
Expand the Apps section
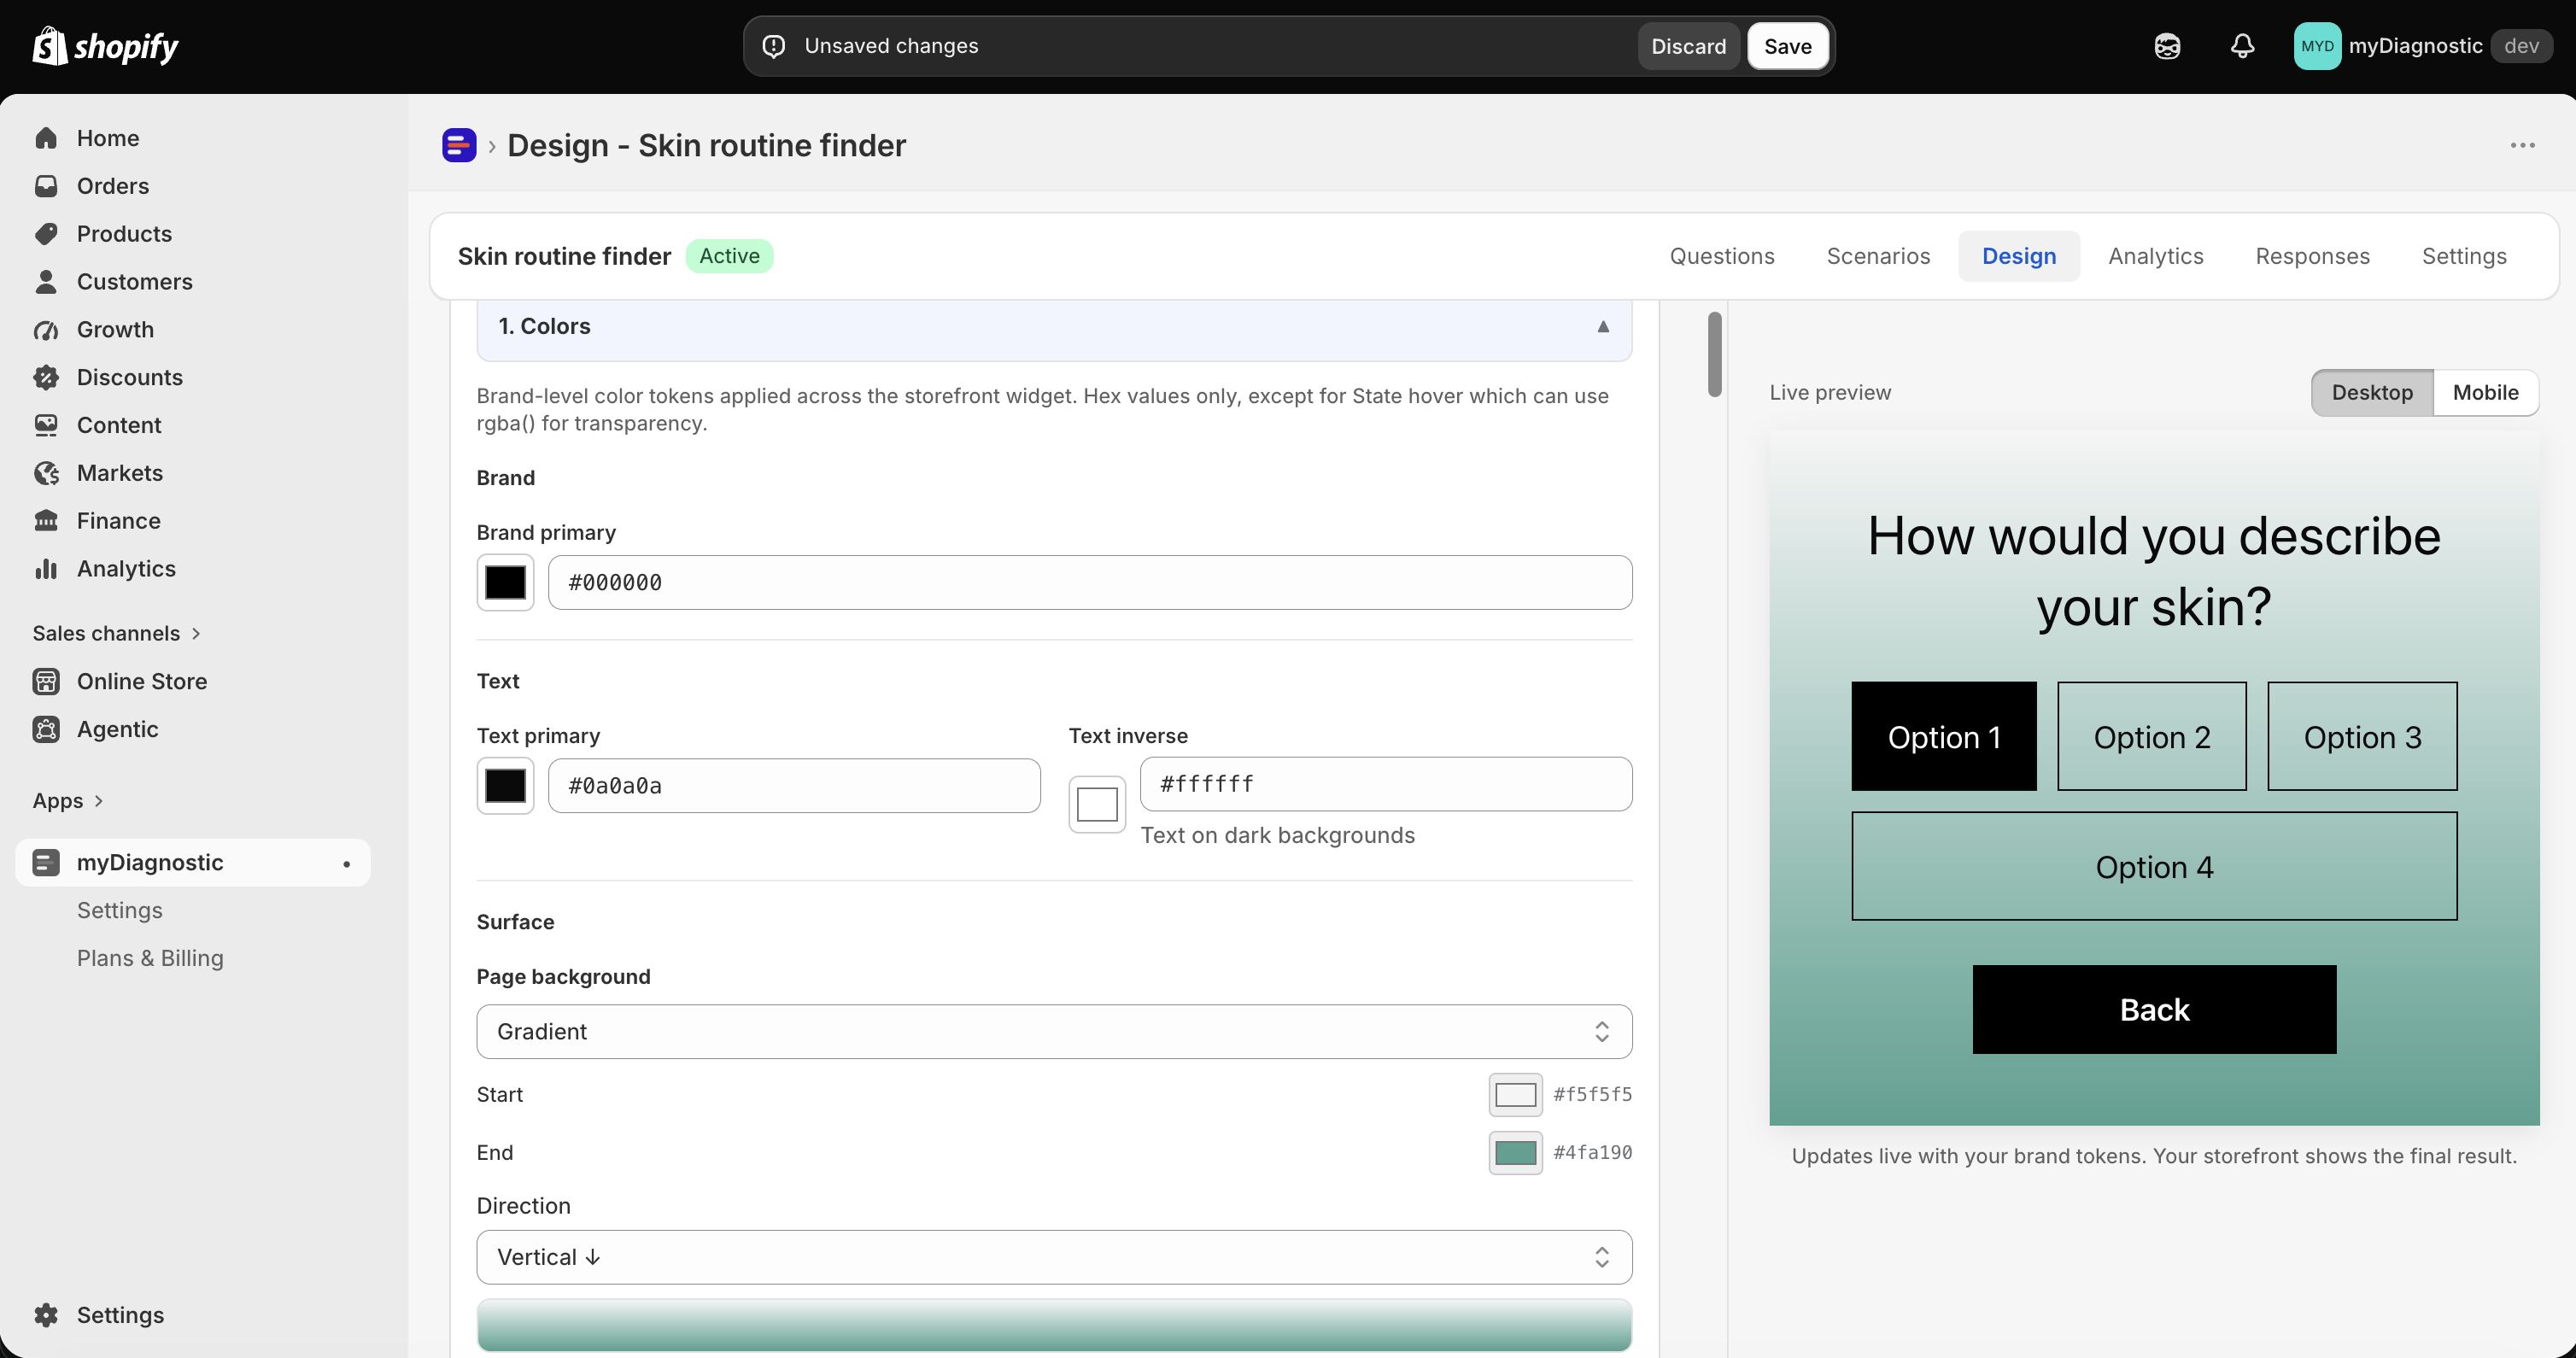[68, 801]
